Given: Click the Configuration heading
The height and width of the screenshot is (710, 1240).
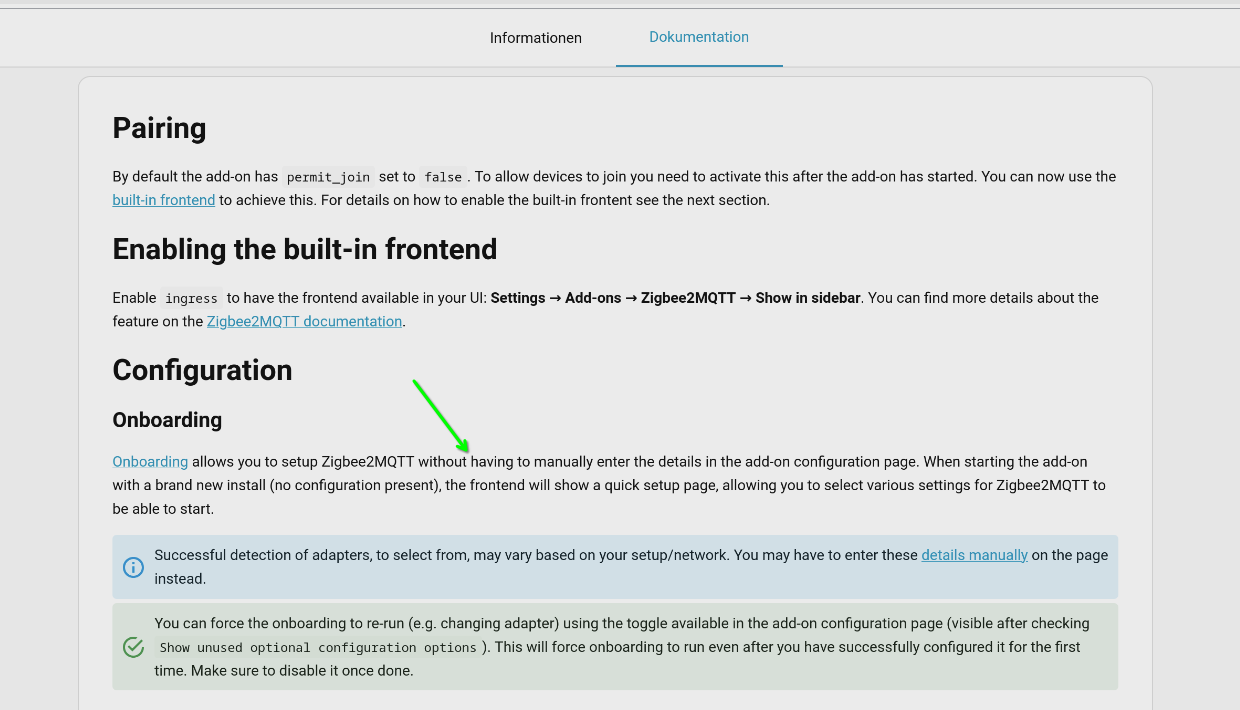Looking at the screenshot, I should click(x=202, y=370).
